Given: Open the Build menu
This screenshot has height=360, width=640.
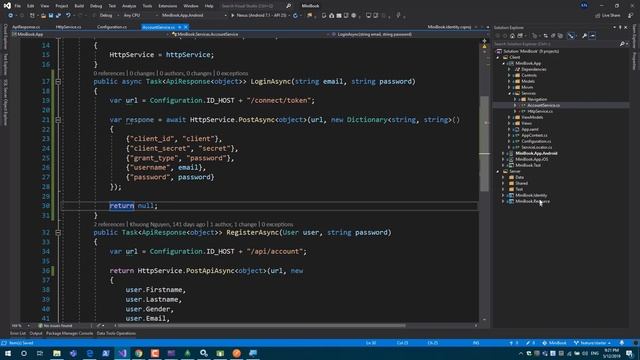Looking at the screenshot, I should click(x=79, y=6).
